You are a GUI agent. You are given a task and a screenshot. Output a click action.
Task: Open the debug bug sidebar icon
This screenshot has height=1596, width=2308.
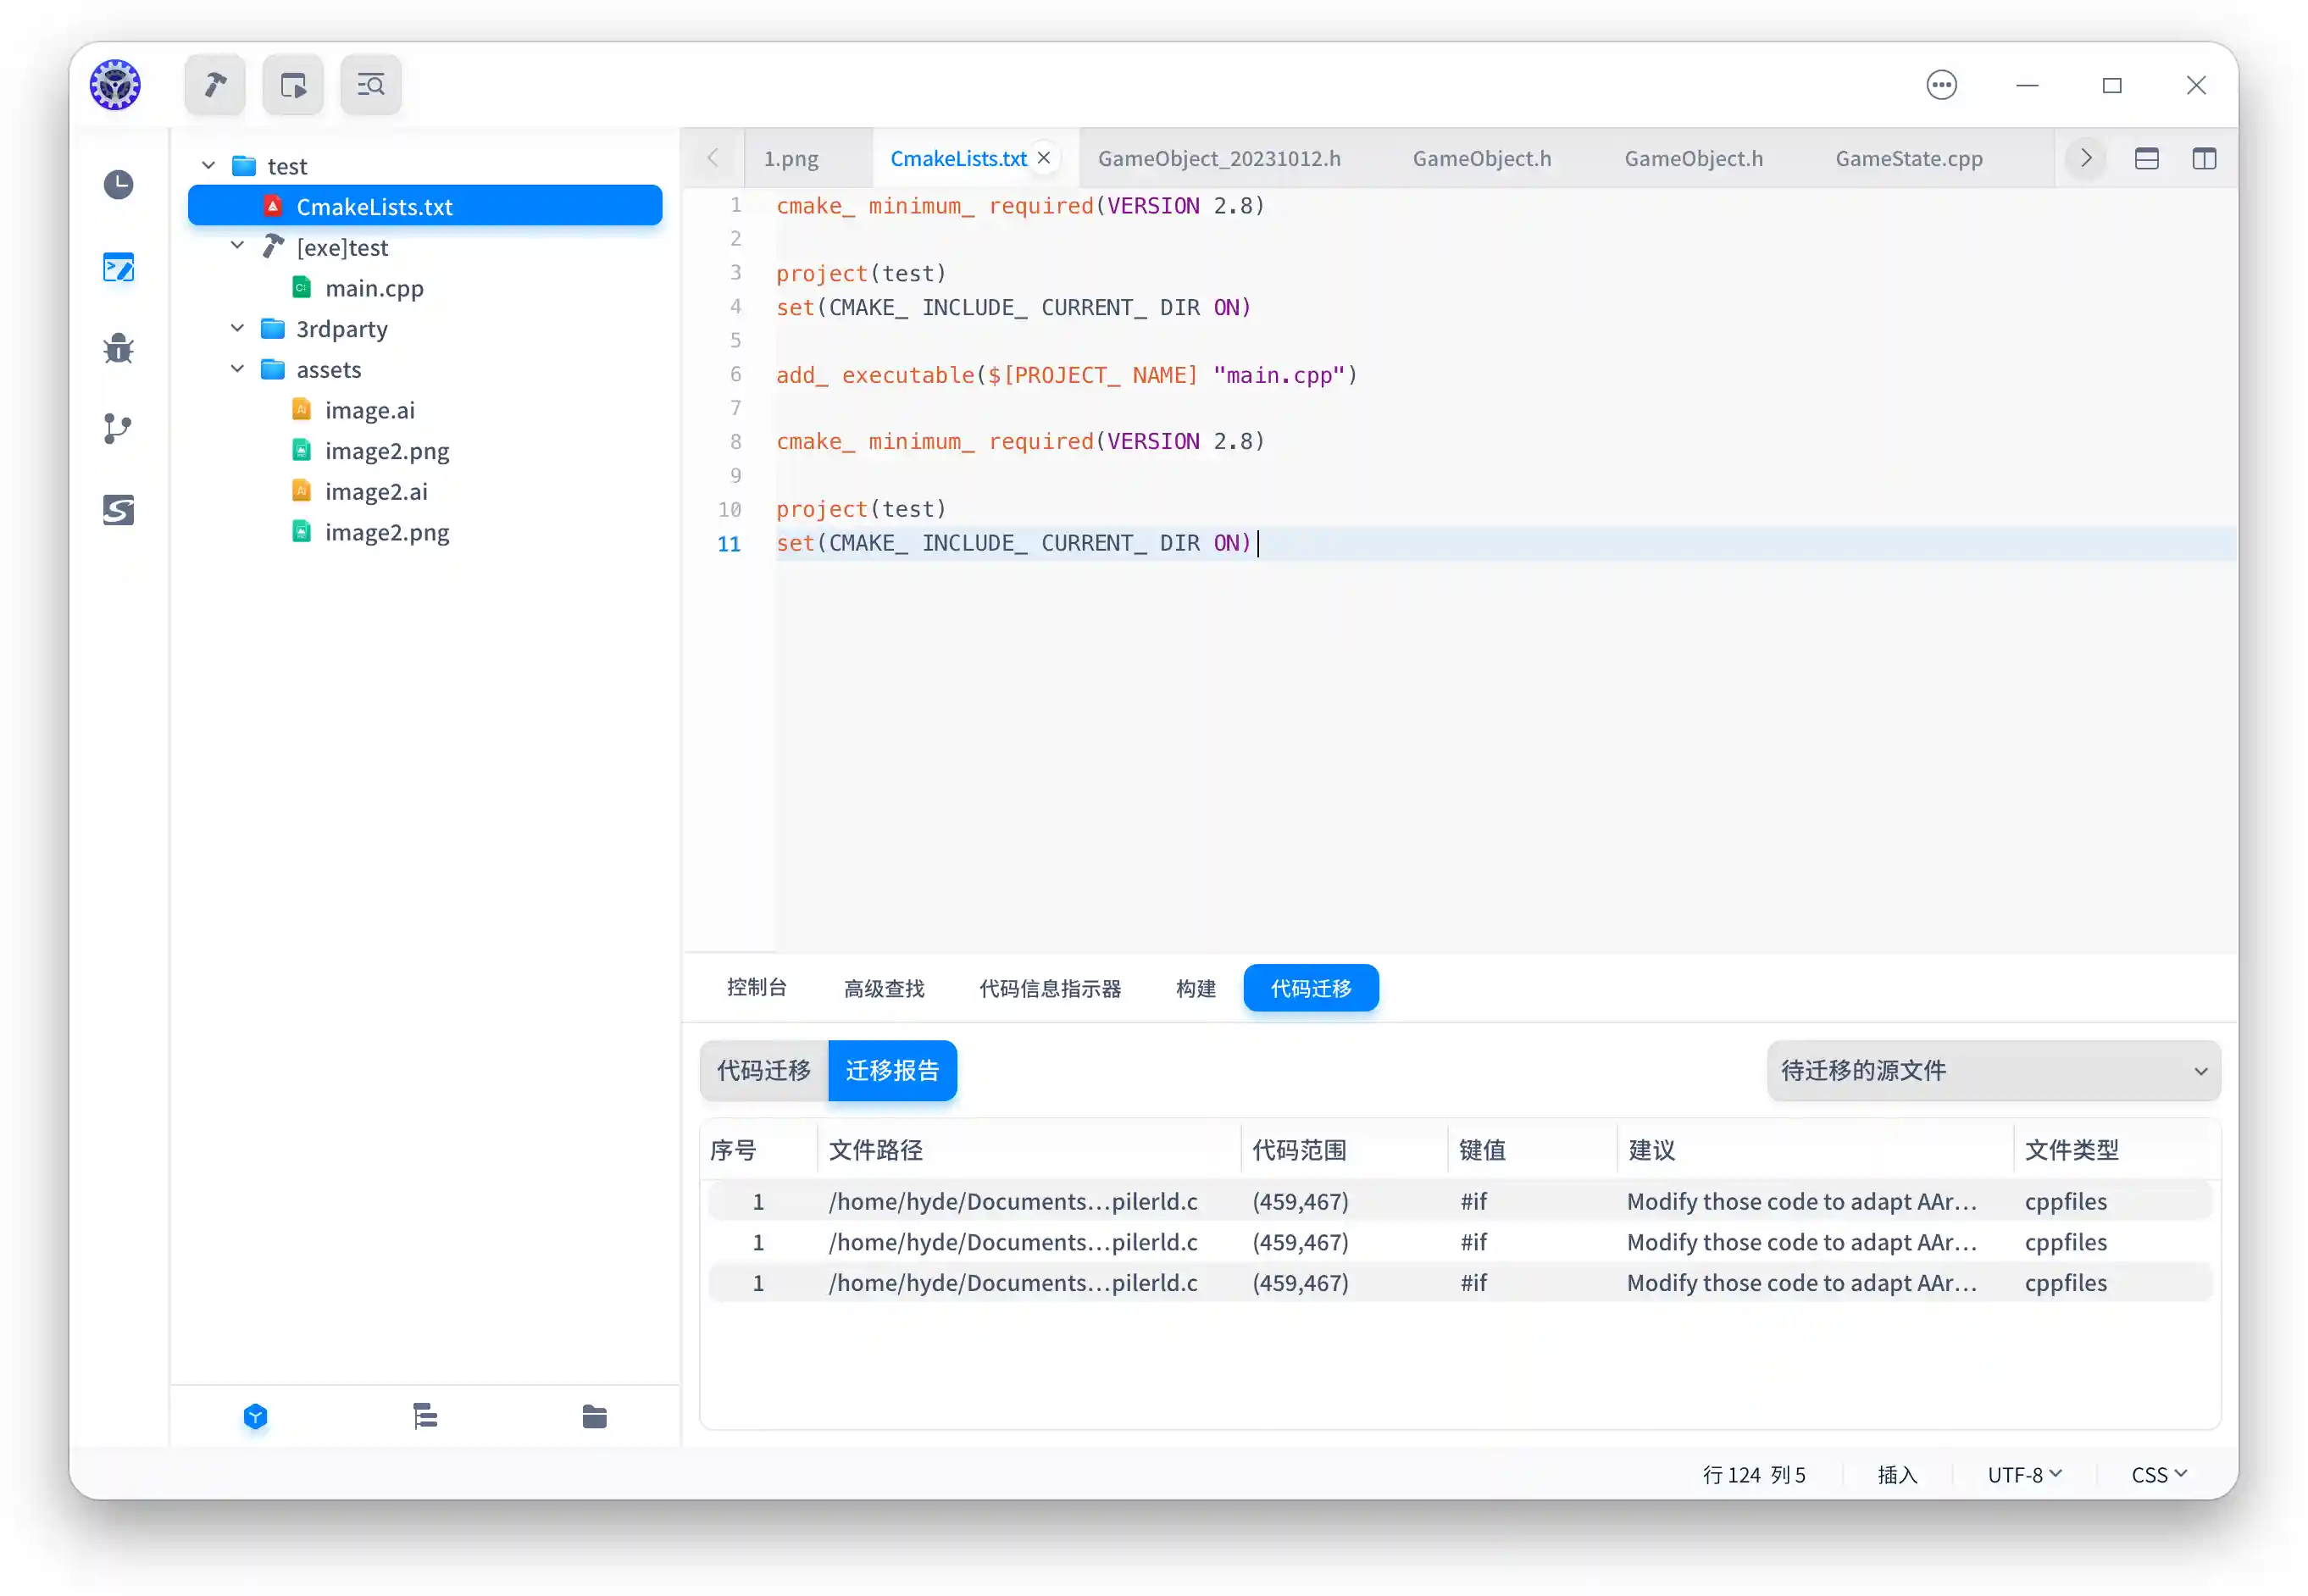pos(118,349)
